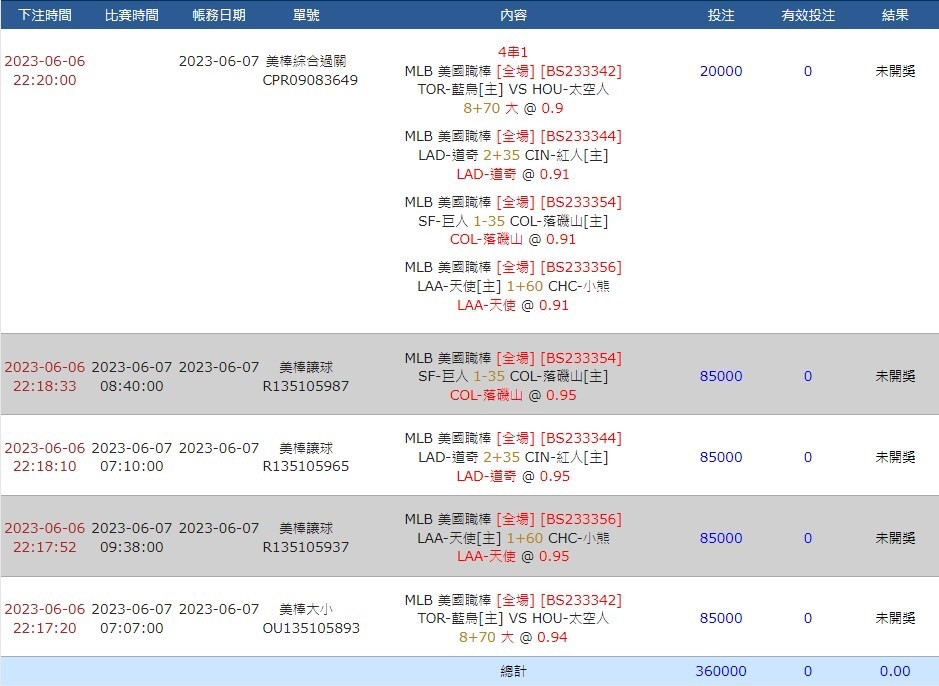Click the 單號 column header
The image size is (939, 686).
click(305, 15)
